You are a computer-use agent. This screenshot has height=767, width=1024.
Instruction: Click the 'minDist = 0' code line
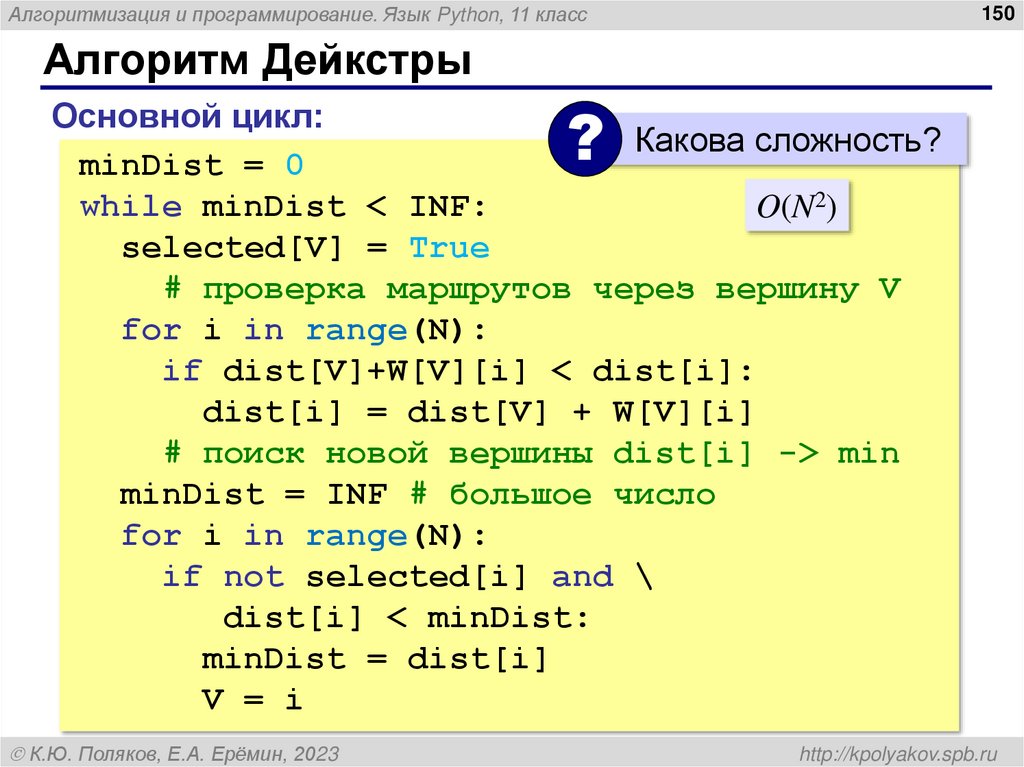(191, 165)
